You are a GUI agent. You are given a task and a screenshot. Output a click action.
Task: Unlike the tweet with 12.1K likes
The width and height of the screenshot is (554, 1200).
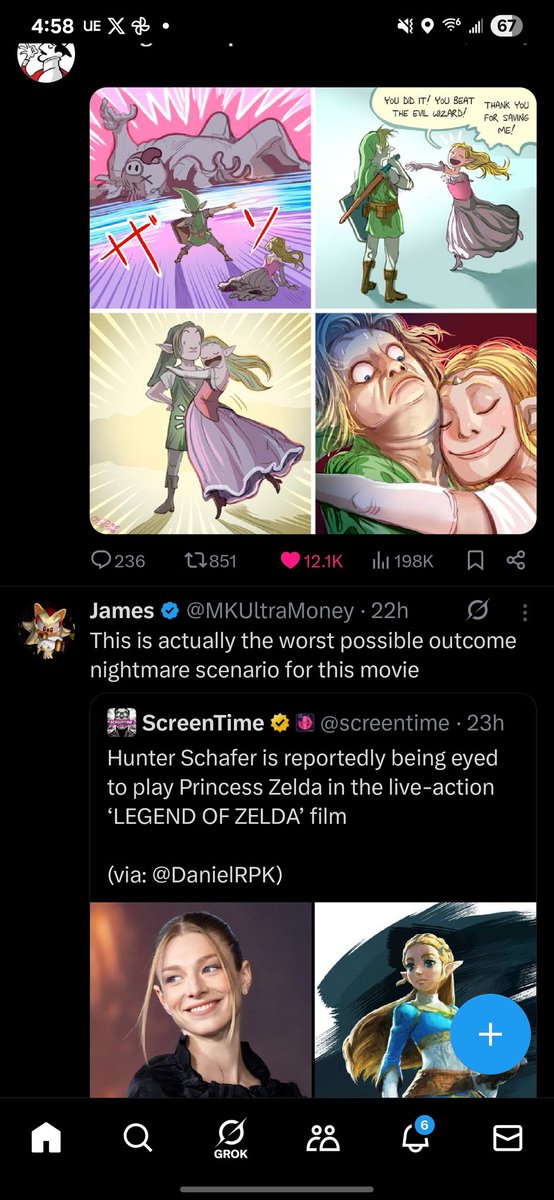pos(312,561)
